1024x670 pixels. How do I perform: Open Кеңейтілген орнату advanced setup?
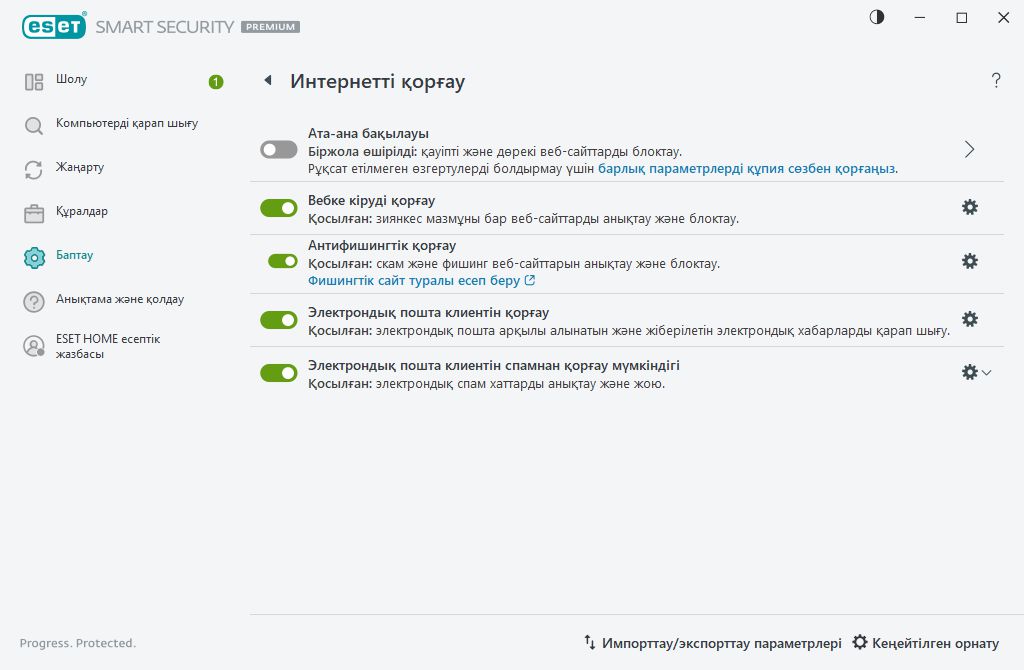(926, 643)
